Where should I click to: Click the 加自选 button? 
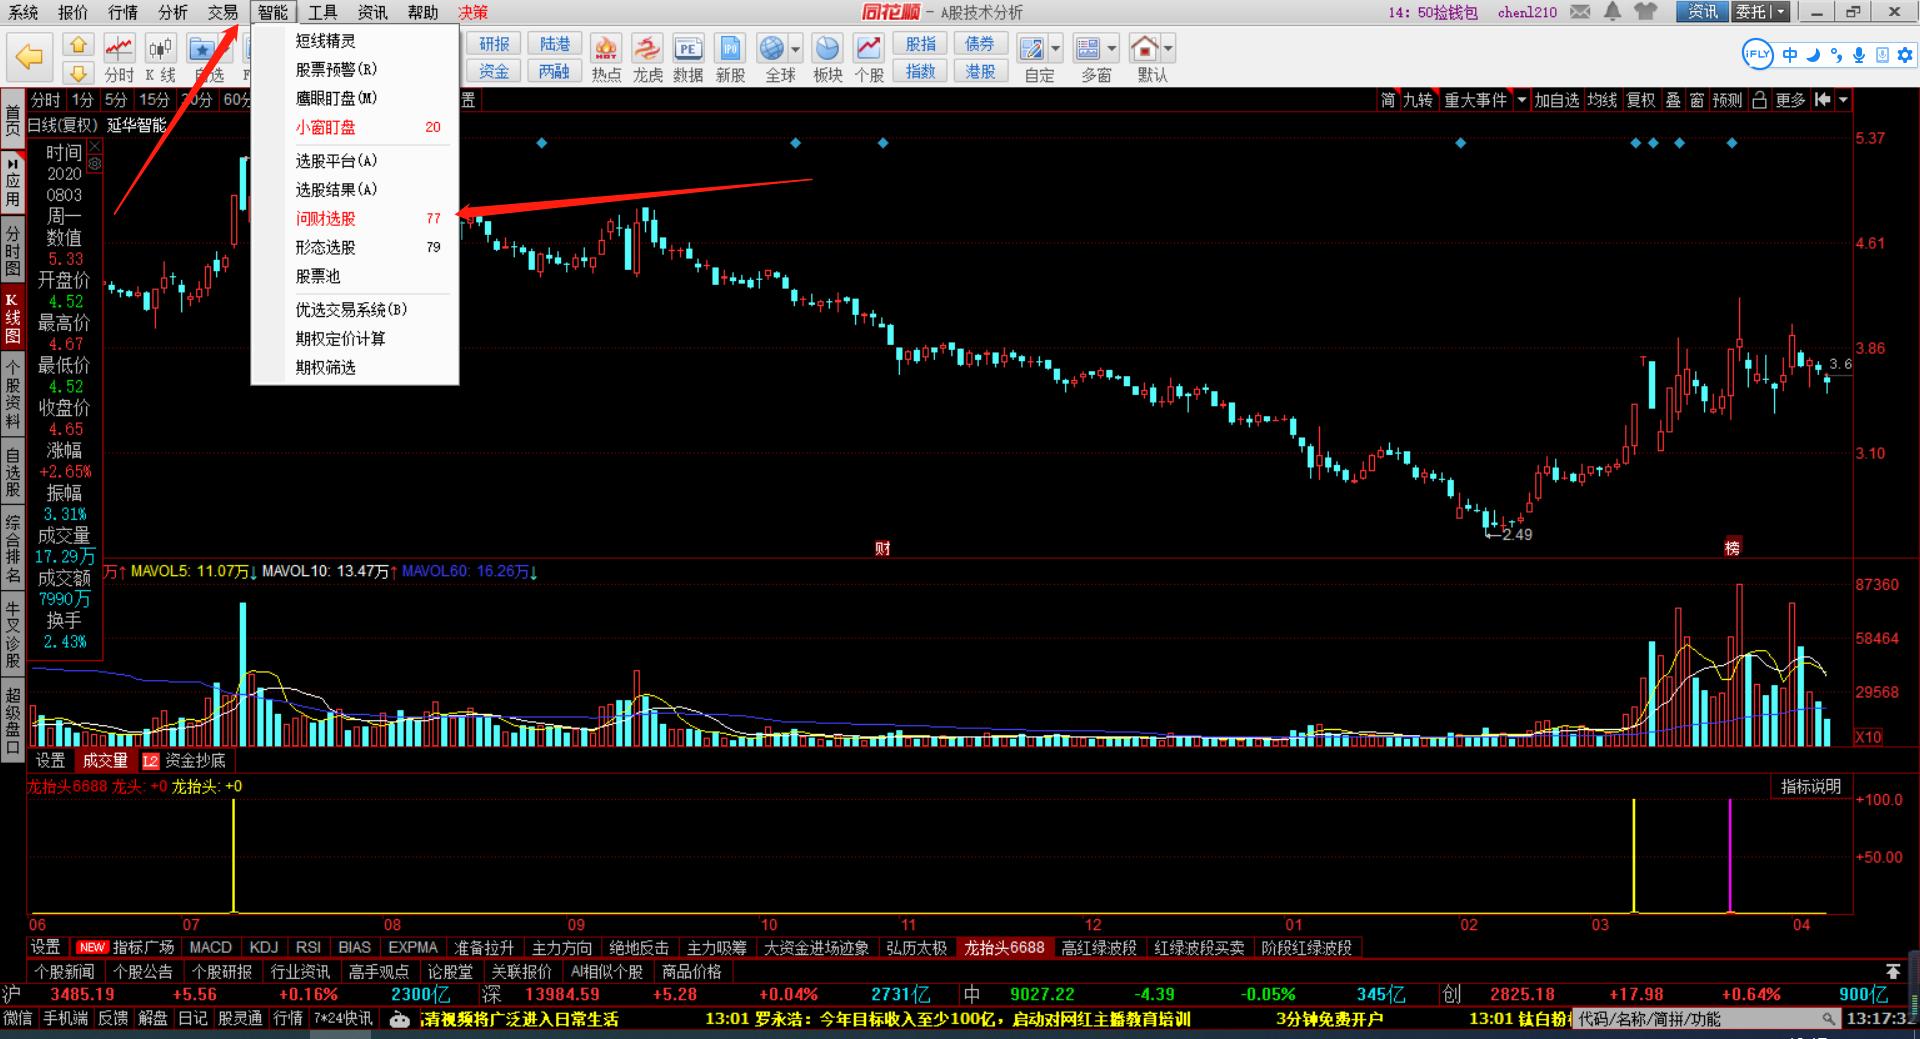[x=1556, y=100]
